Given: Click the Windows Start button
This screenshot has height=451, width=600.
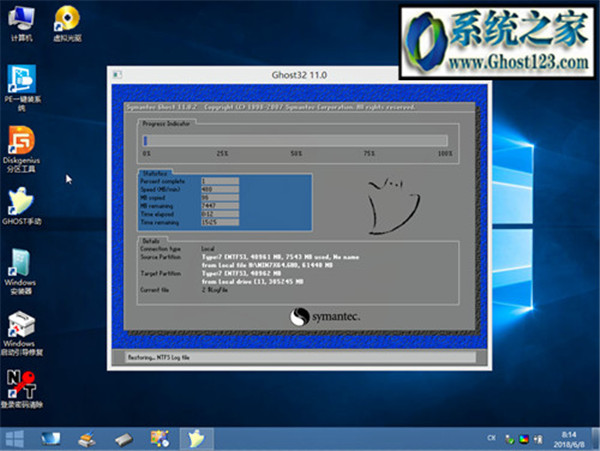Looking at the screenshot, I should [x=15, y=439].
